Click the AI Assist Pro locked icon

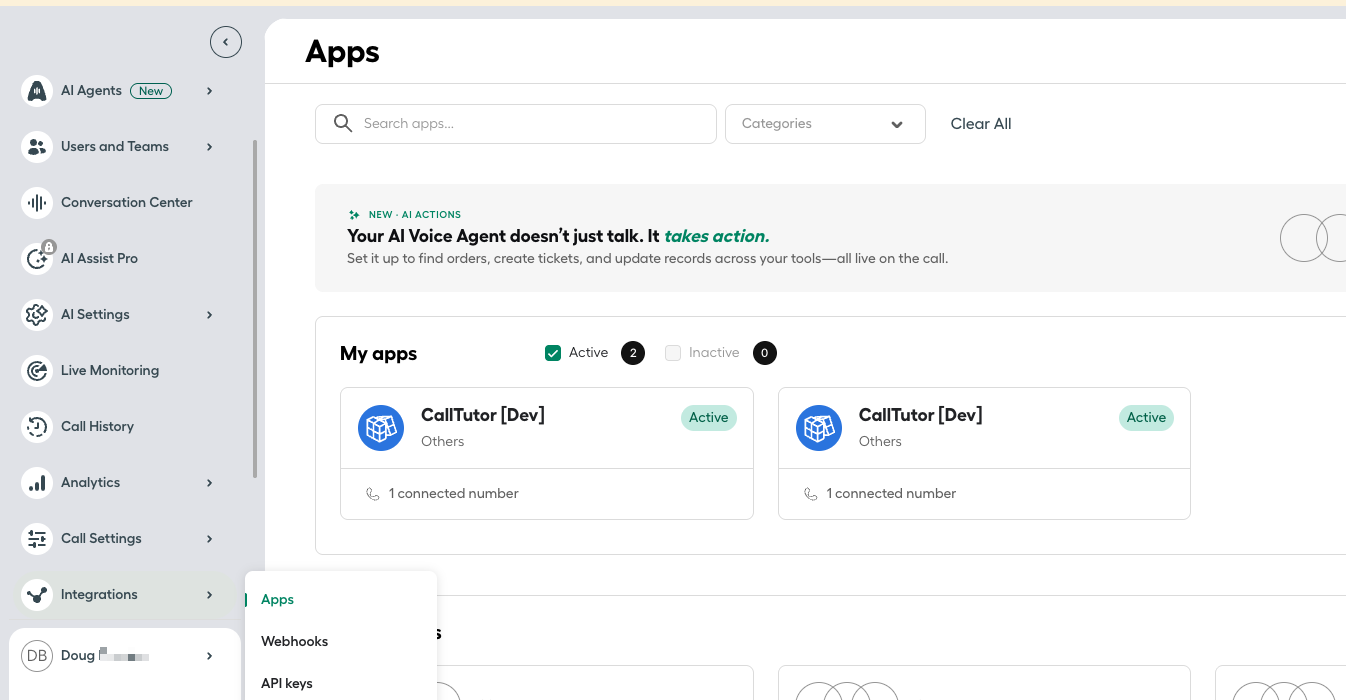(x=37, y=258)
